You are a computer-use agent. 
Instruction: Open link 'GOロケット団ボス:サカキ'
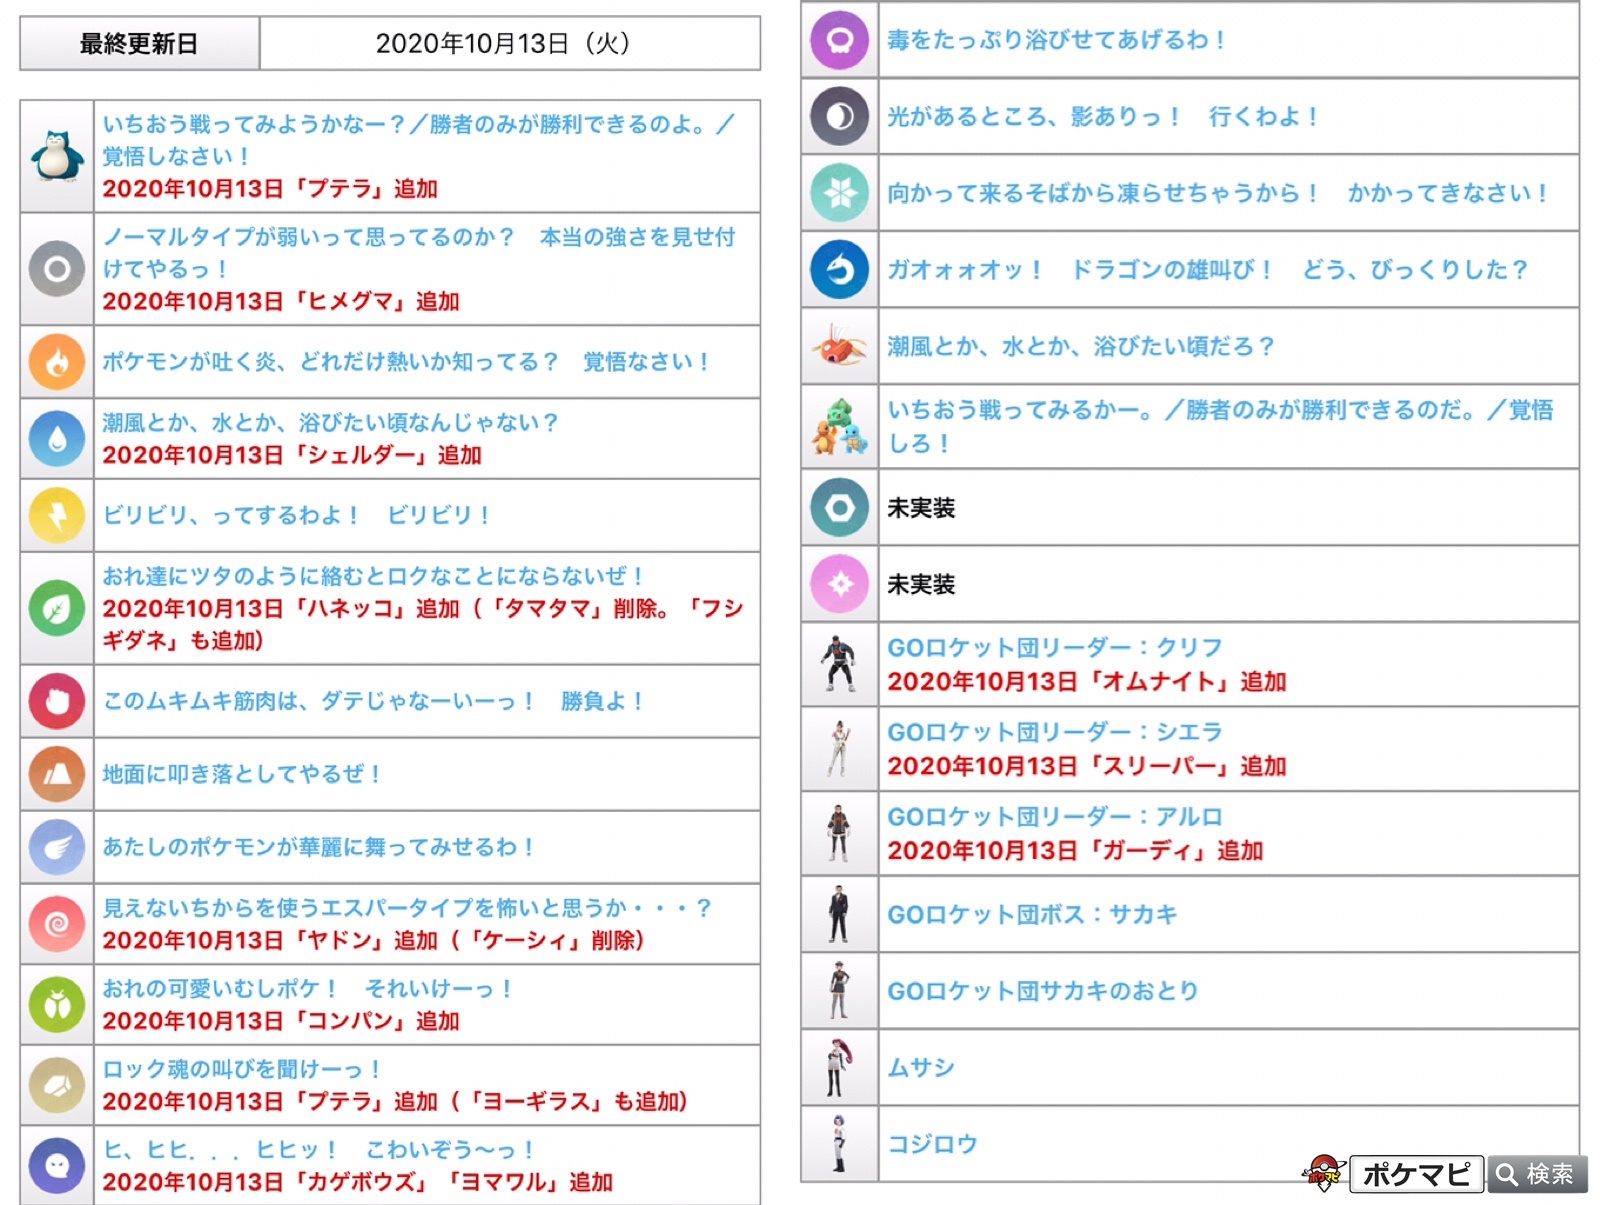1032,914
